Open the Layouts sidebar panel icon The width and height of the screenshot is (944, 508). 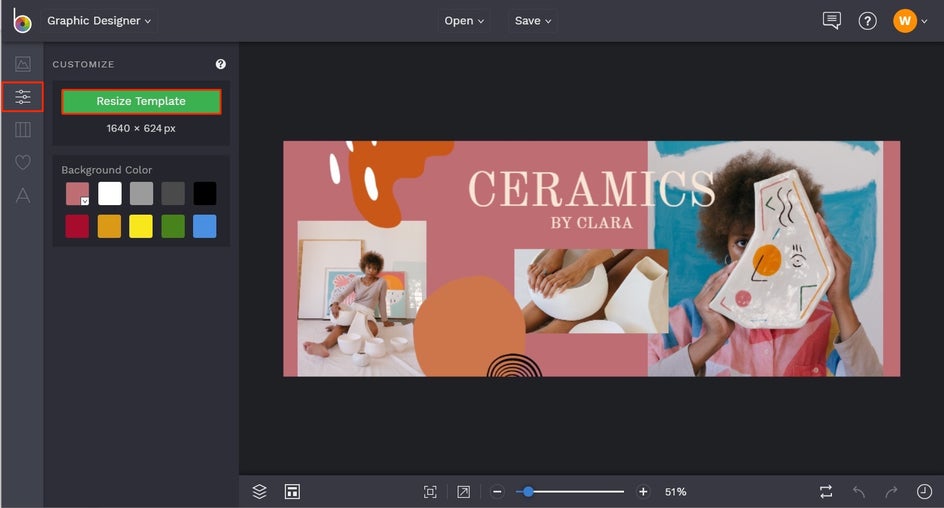(22, 130)
